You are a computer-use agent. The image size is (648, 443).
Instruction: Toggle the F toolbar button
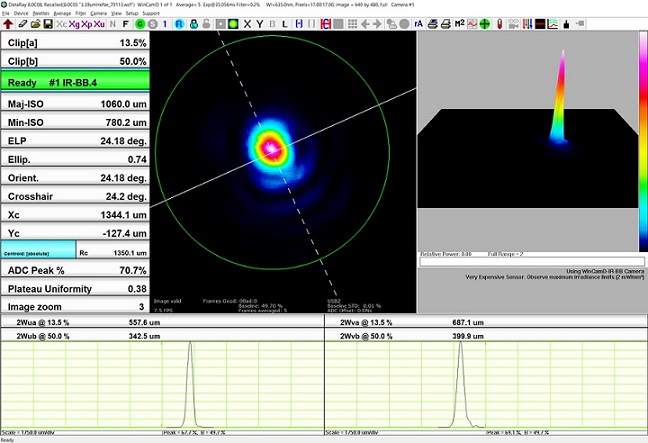125,24
